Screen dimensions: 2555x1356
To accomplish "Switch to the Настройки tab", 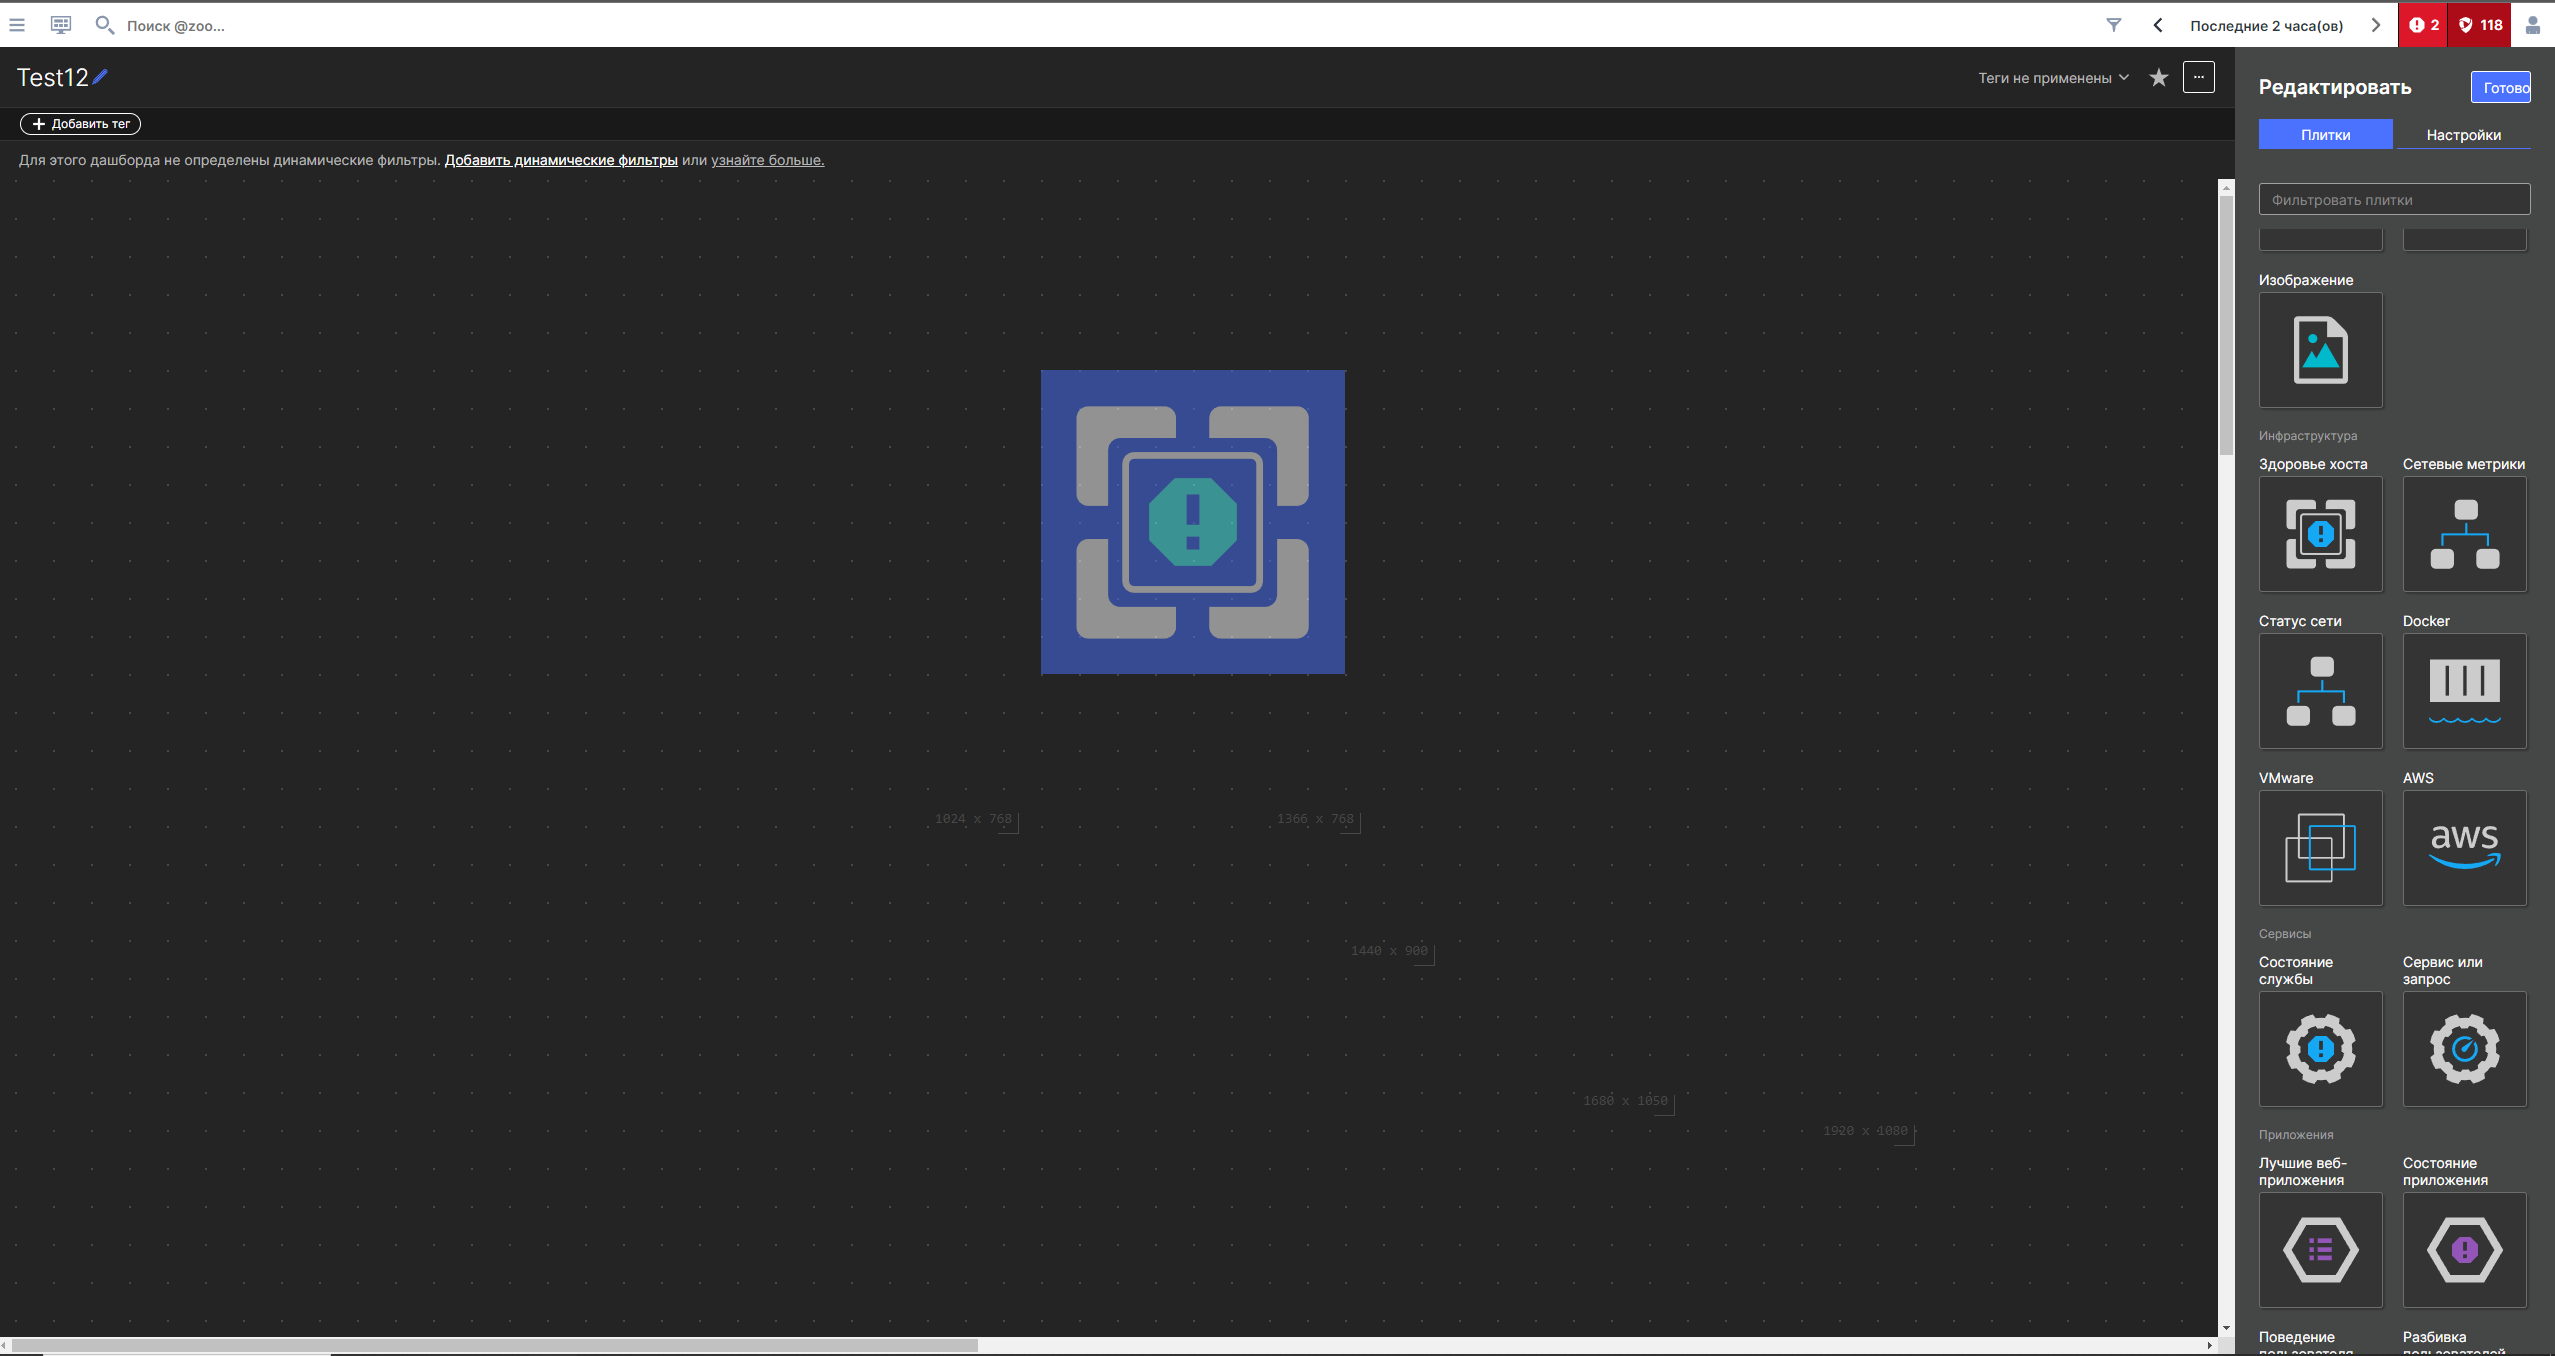I will click(x=2463, y=135).
